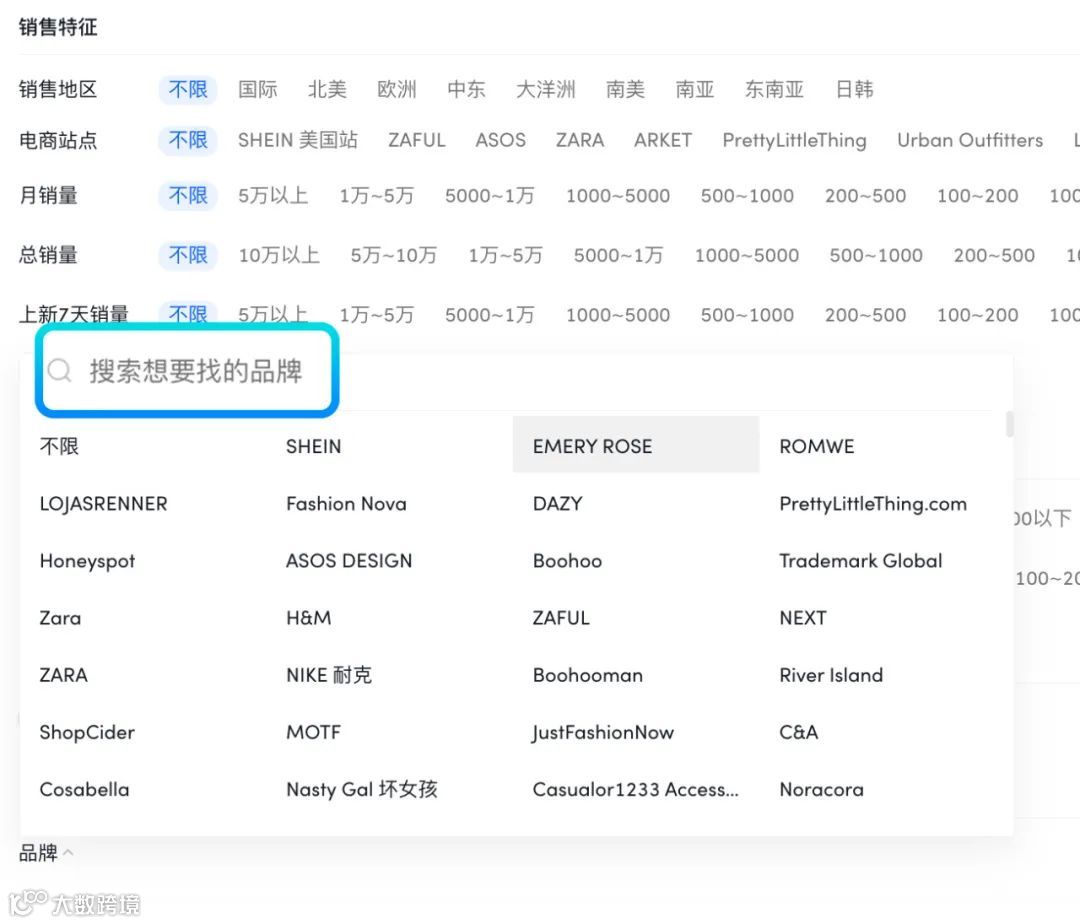Set monthly sales to 100~200
Viewport: 1080px width, 924px height.
click(977, 196)
